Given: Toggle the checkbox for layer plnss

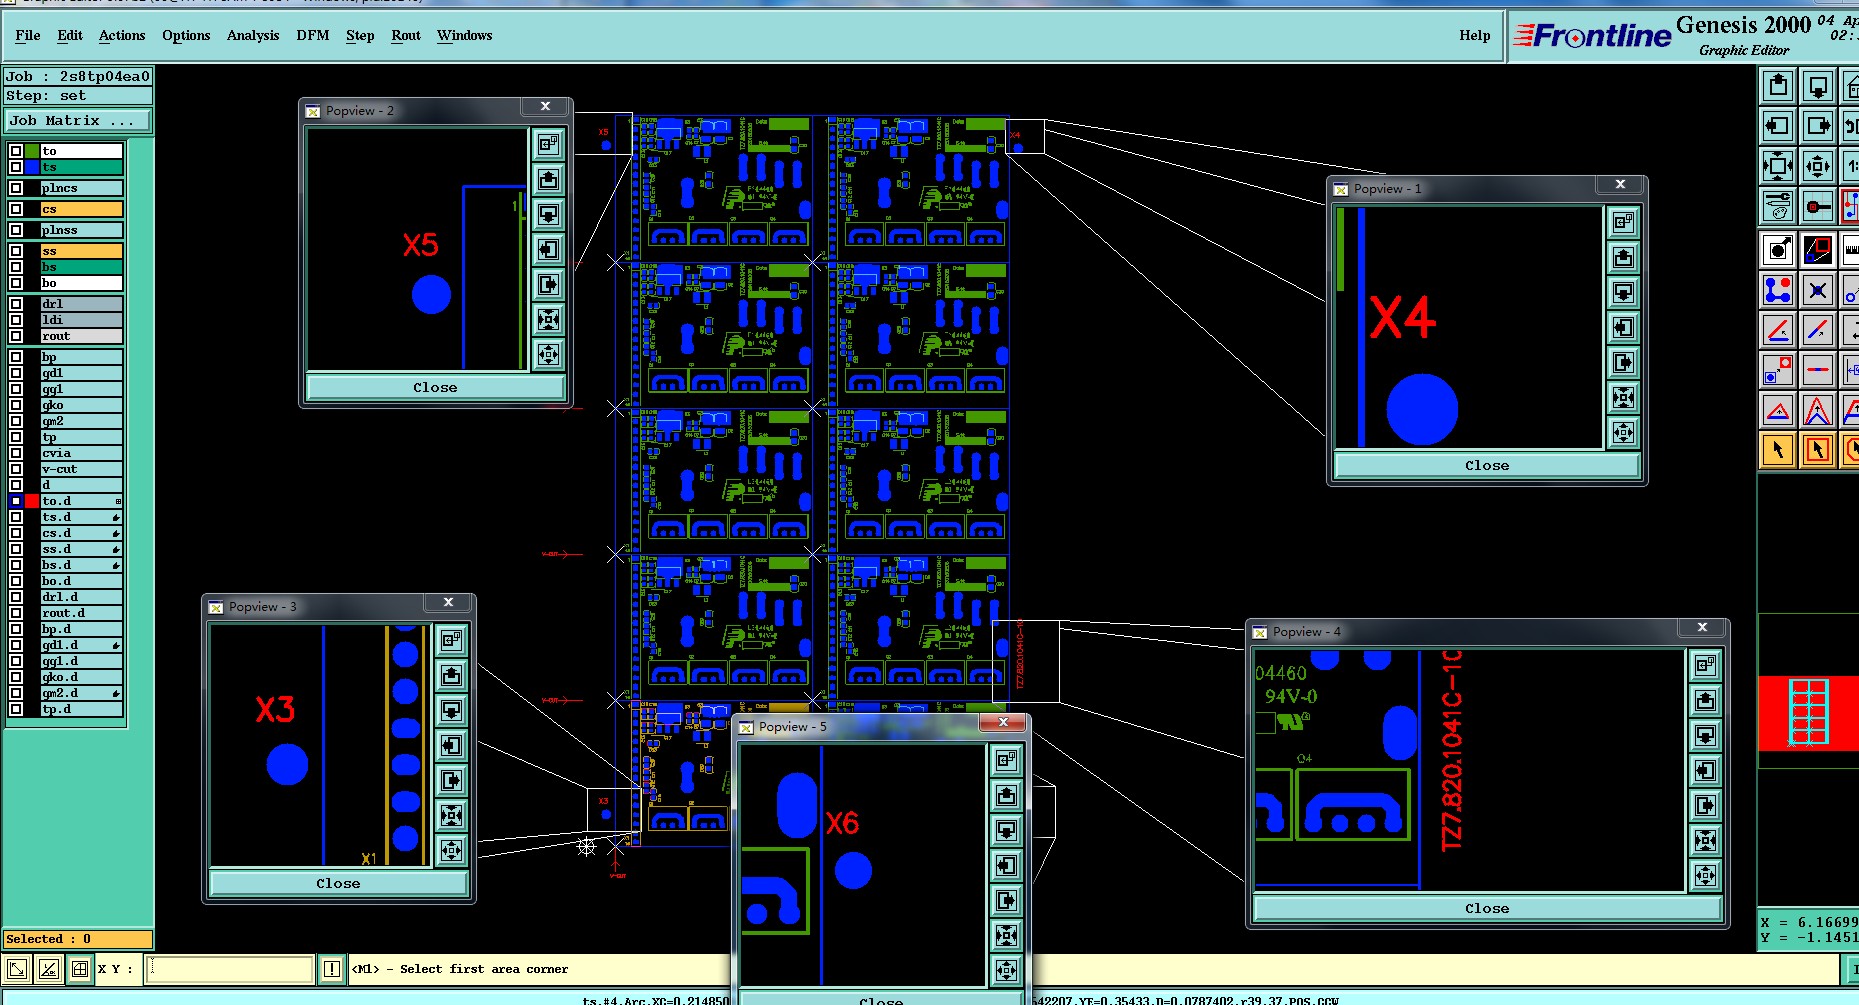Looking at the screenshot, I should tap(16, 230).
